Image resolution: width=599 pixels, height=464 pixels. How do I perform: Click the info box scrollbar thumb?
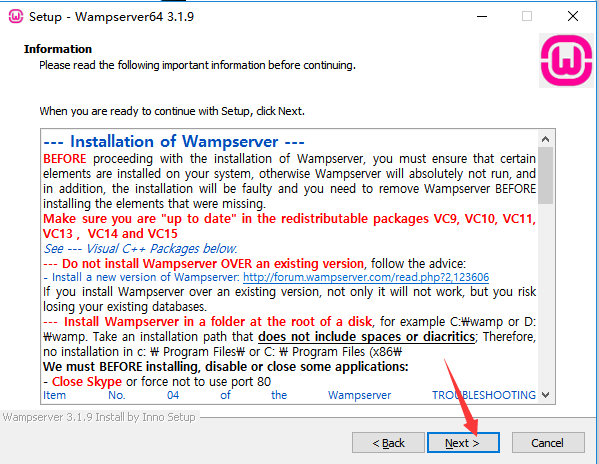(546, 176)
